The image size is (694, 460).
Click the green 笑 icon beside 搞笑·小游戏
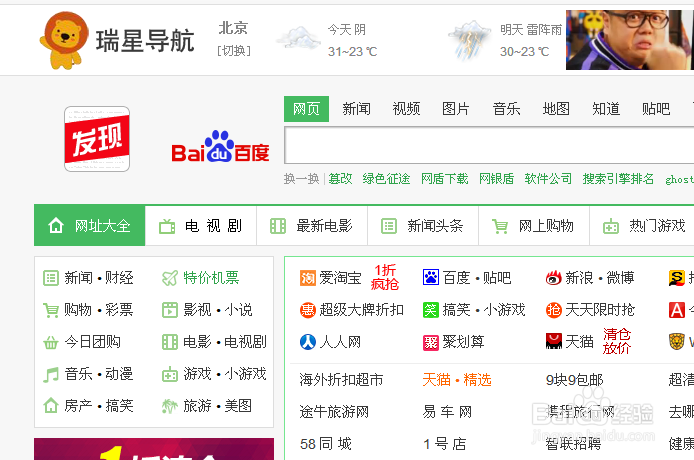pos(431,310)
